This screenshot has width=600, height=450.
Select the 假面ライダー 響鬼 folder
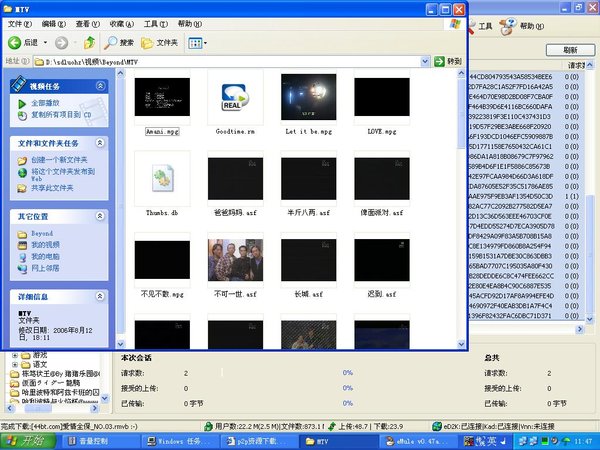(51, 383)
